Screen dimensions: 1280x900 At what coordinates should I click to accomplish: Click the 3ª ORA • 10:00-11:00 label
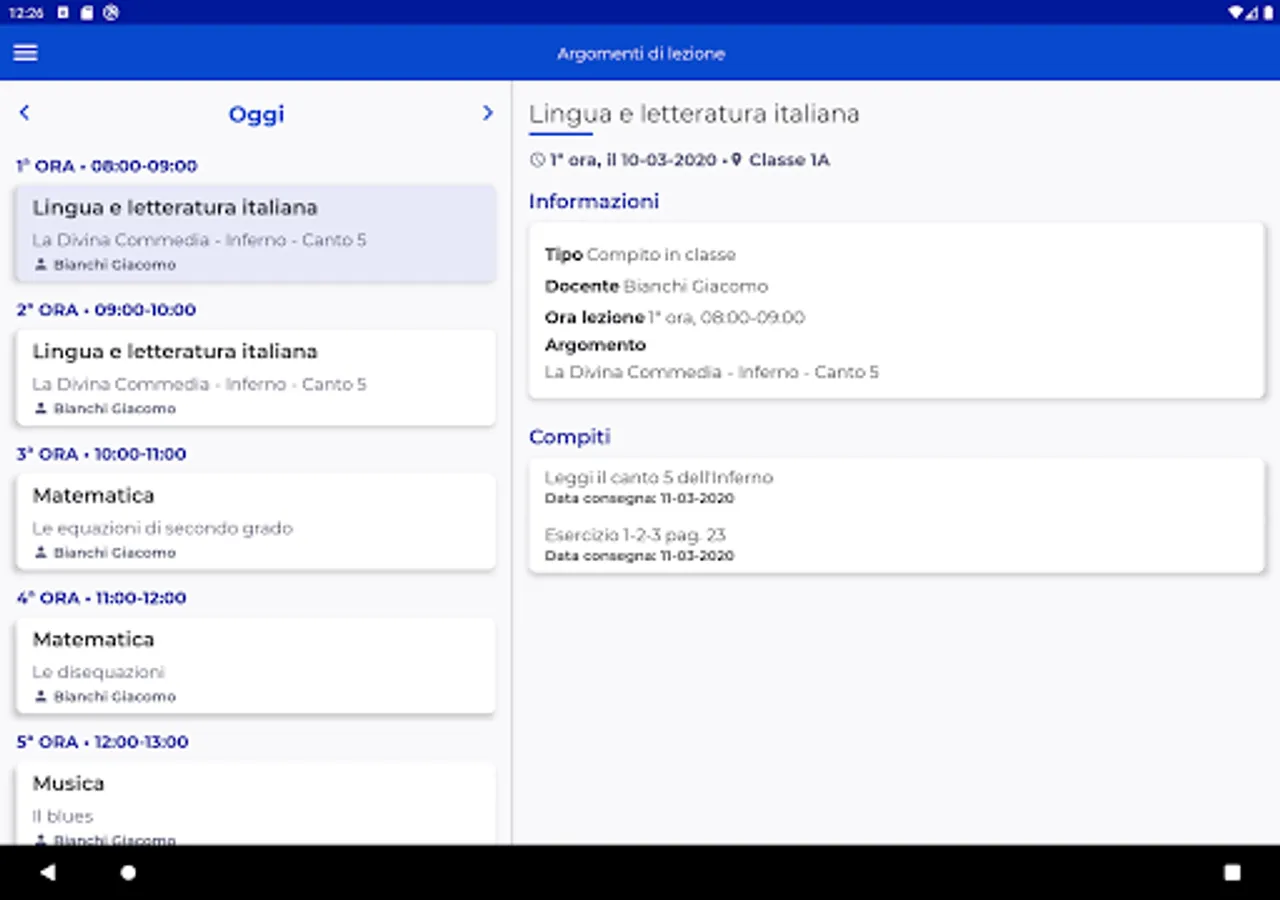point(101,454)
